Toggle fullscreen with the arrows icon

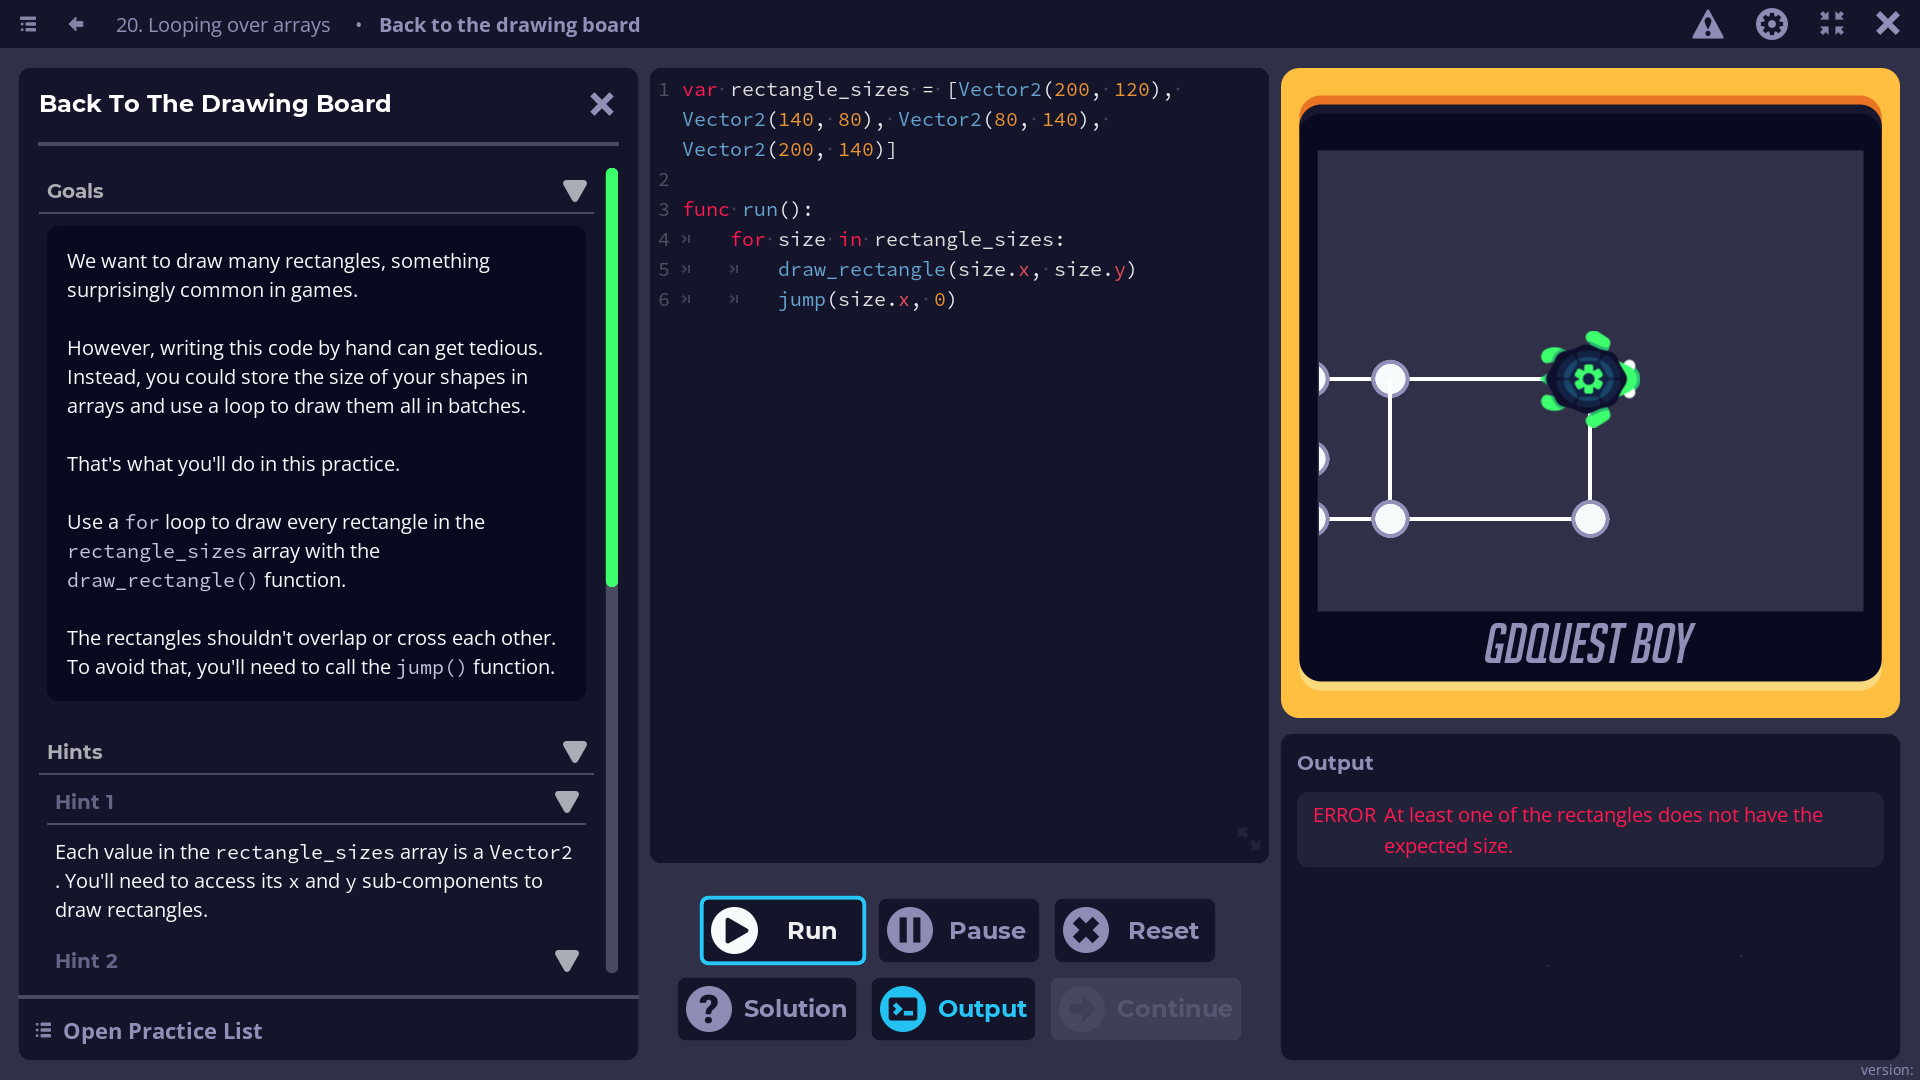pos(1831,24)
